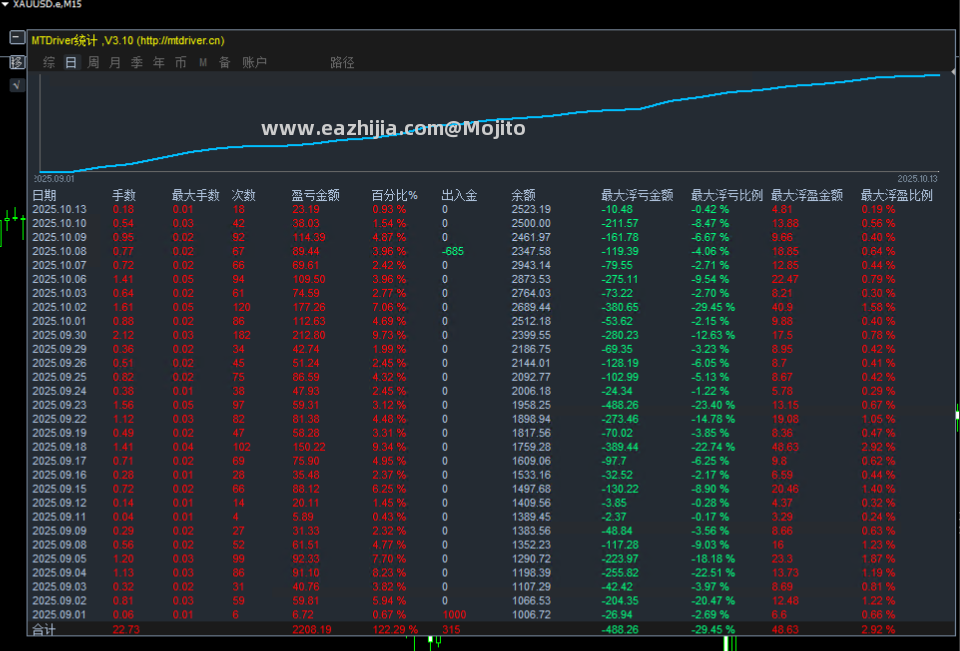Switch to the 季 quarterly tab

pyautogui.click(x=137, y=62)
